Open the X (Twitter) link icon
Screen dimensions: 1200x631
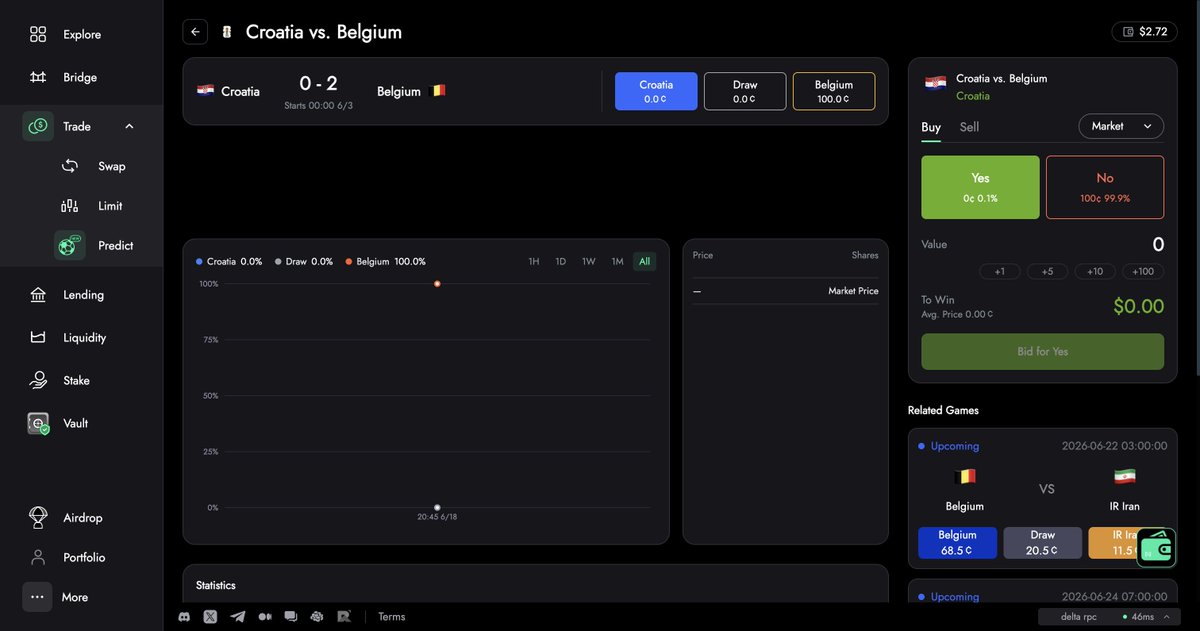[210, 617]
